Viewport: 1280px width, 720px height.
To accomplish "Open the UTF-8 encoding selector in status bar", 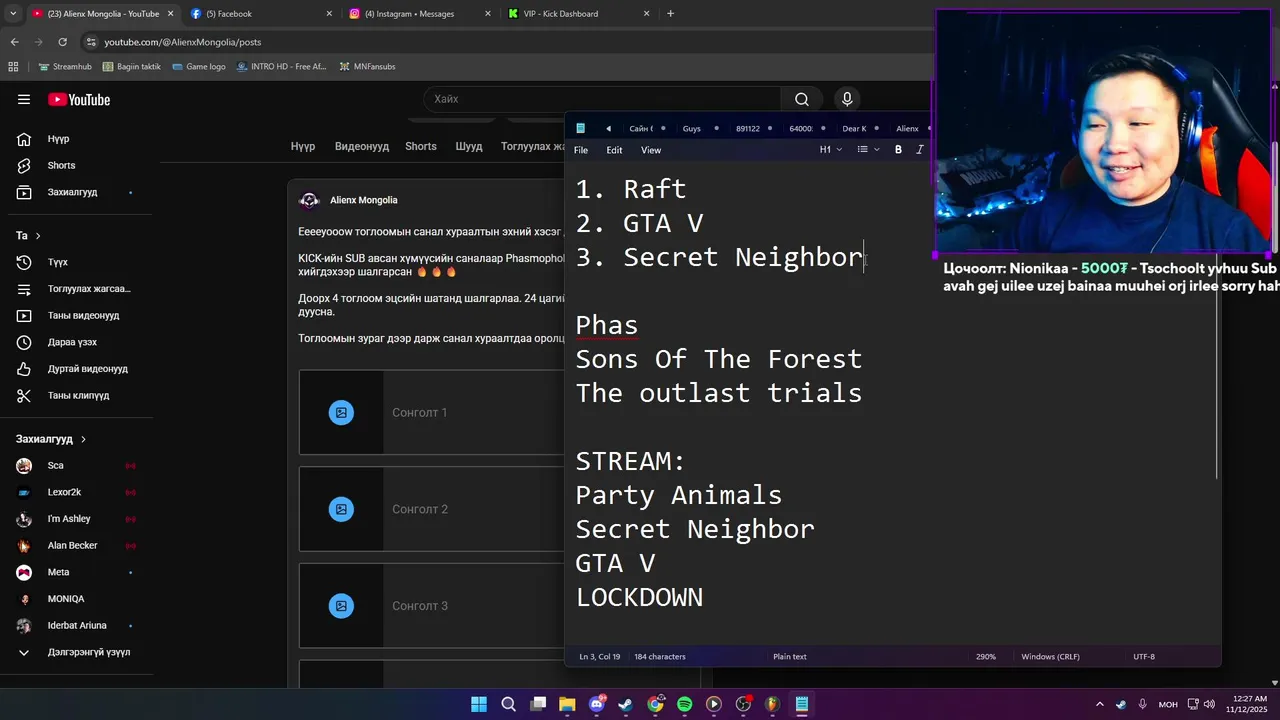I will point(1144,657).
